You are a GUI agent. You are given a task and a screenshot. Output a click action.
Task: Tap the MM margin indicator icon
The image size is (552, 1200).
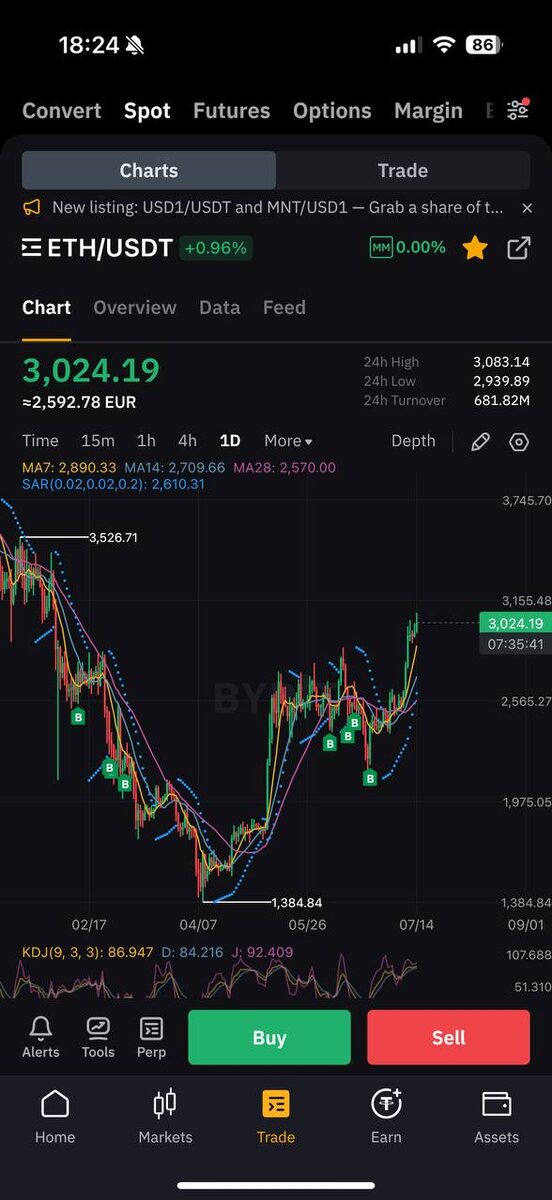[380, 247]
